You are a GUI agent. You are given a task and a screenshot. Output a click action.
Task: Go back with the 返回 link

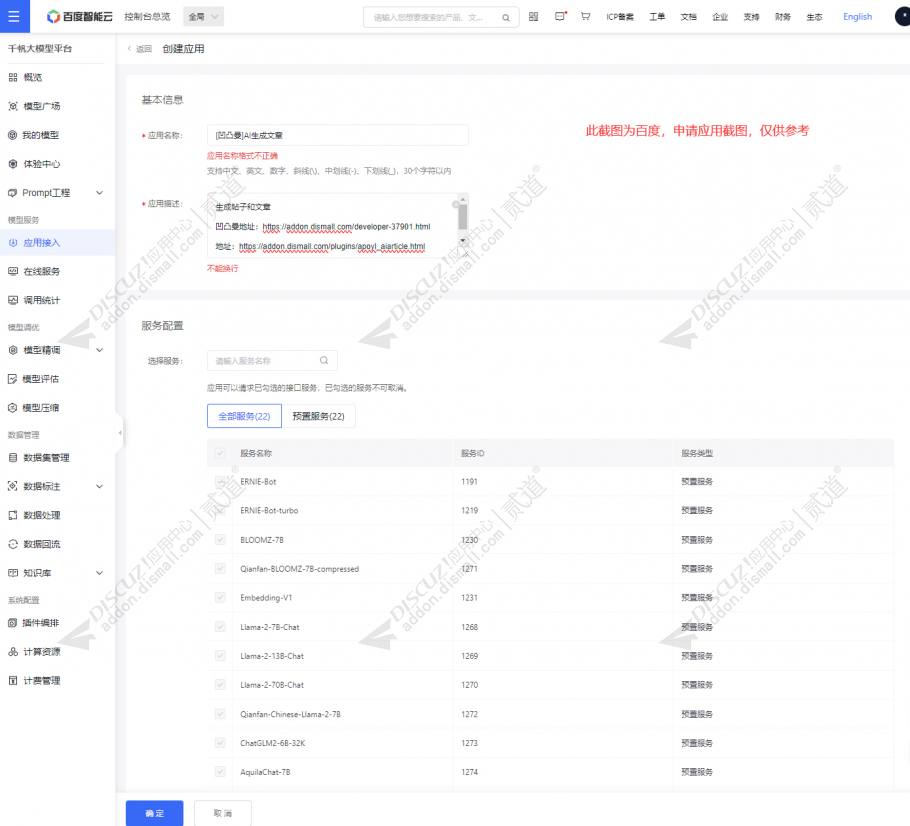140,49
